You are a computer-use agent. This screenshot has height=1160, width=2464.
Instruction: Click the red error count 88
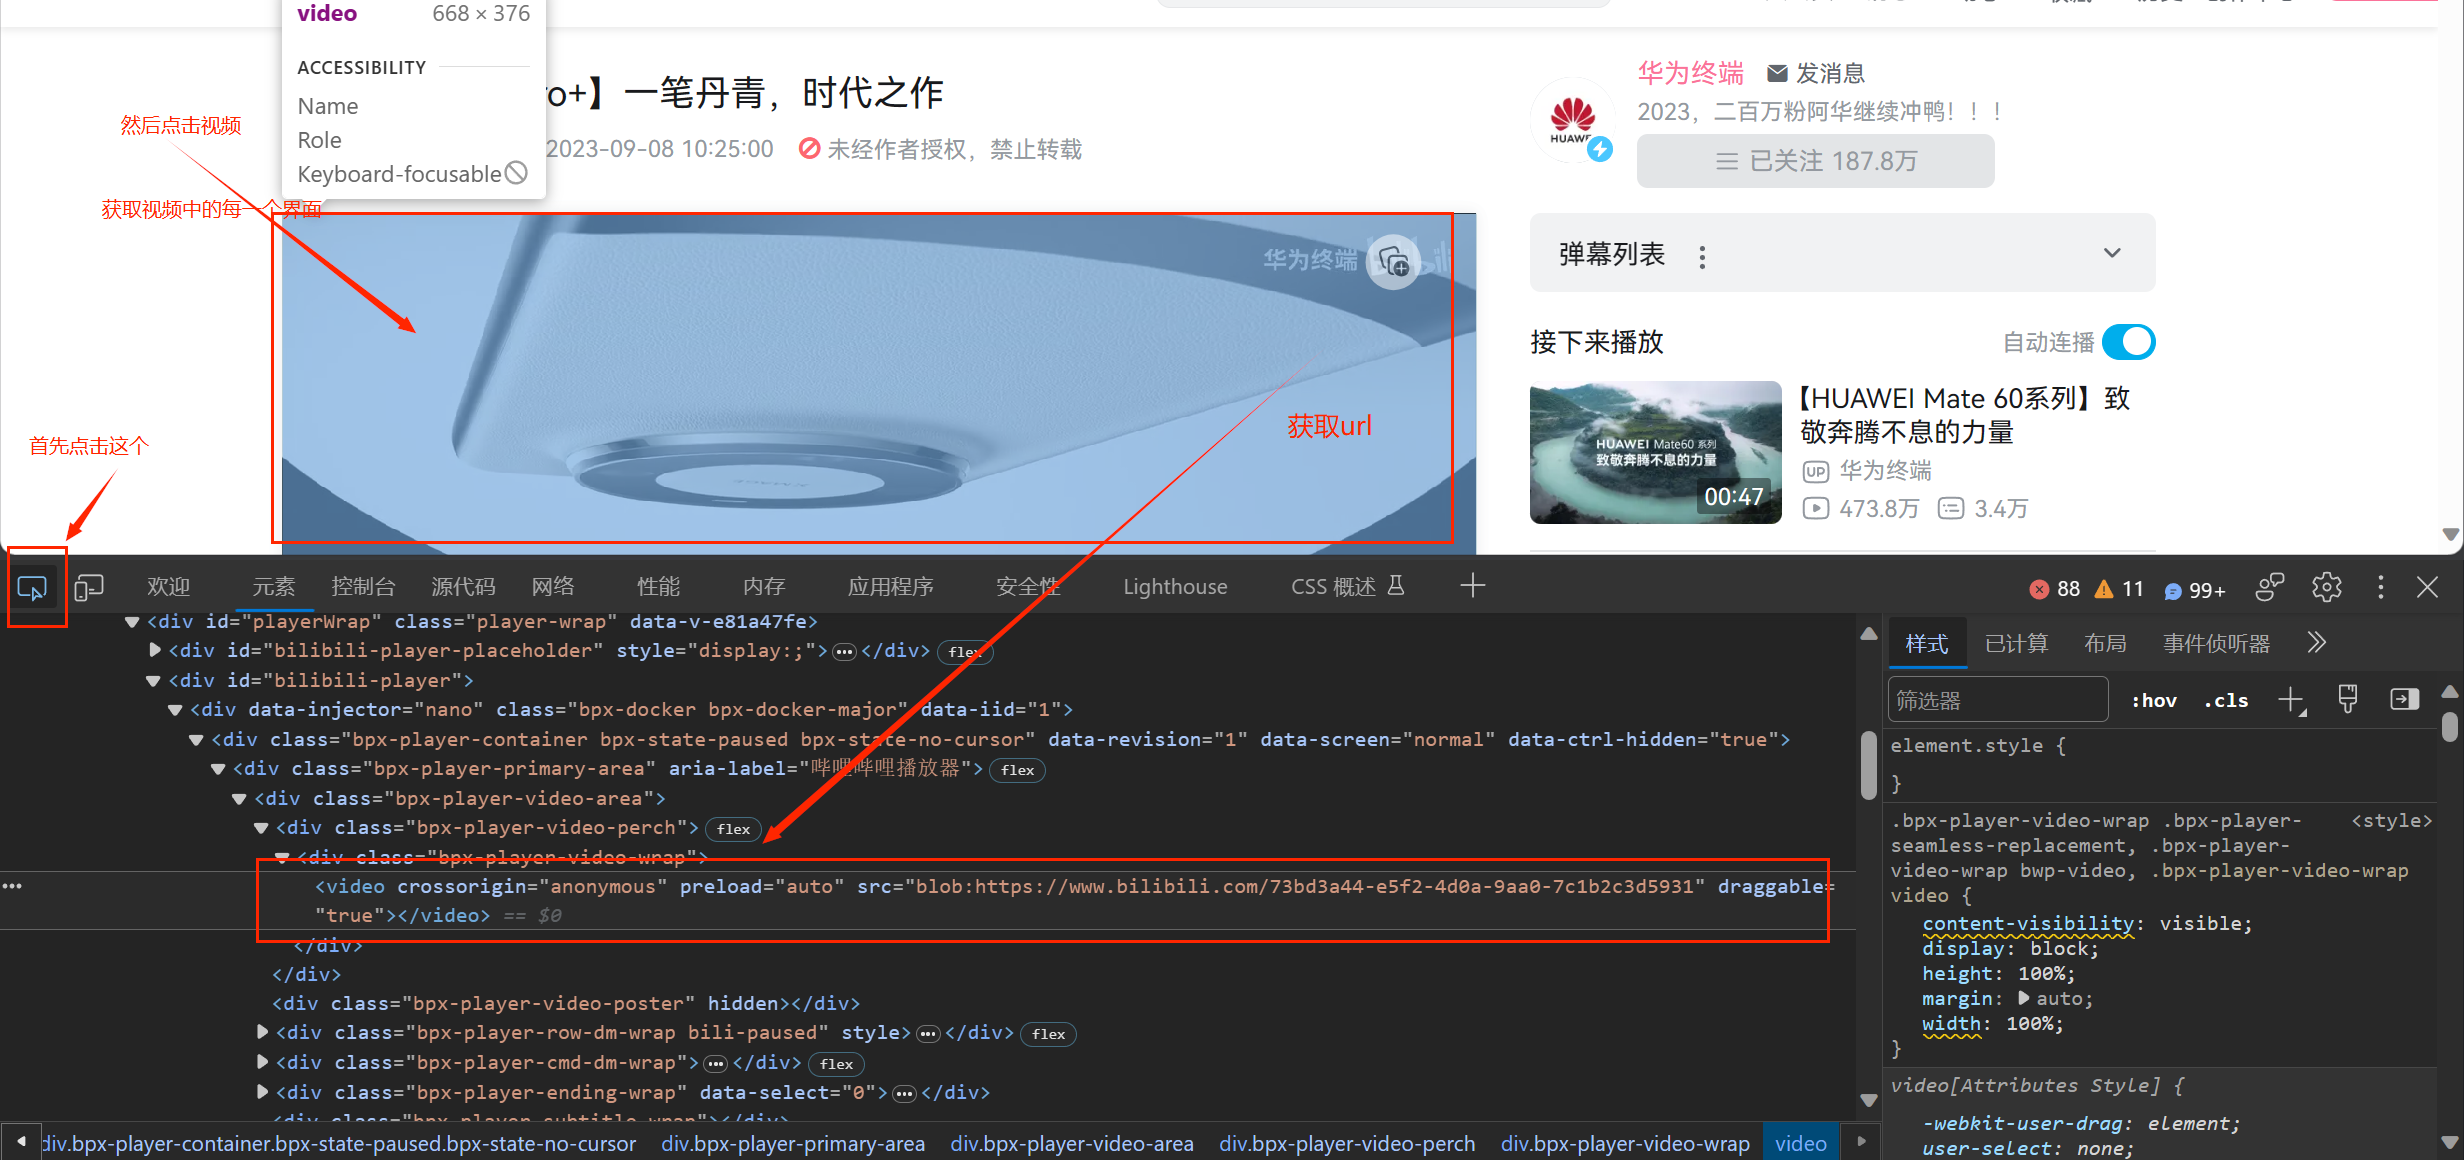[x=2056, y=589]
